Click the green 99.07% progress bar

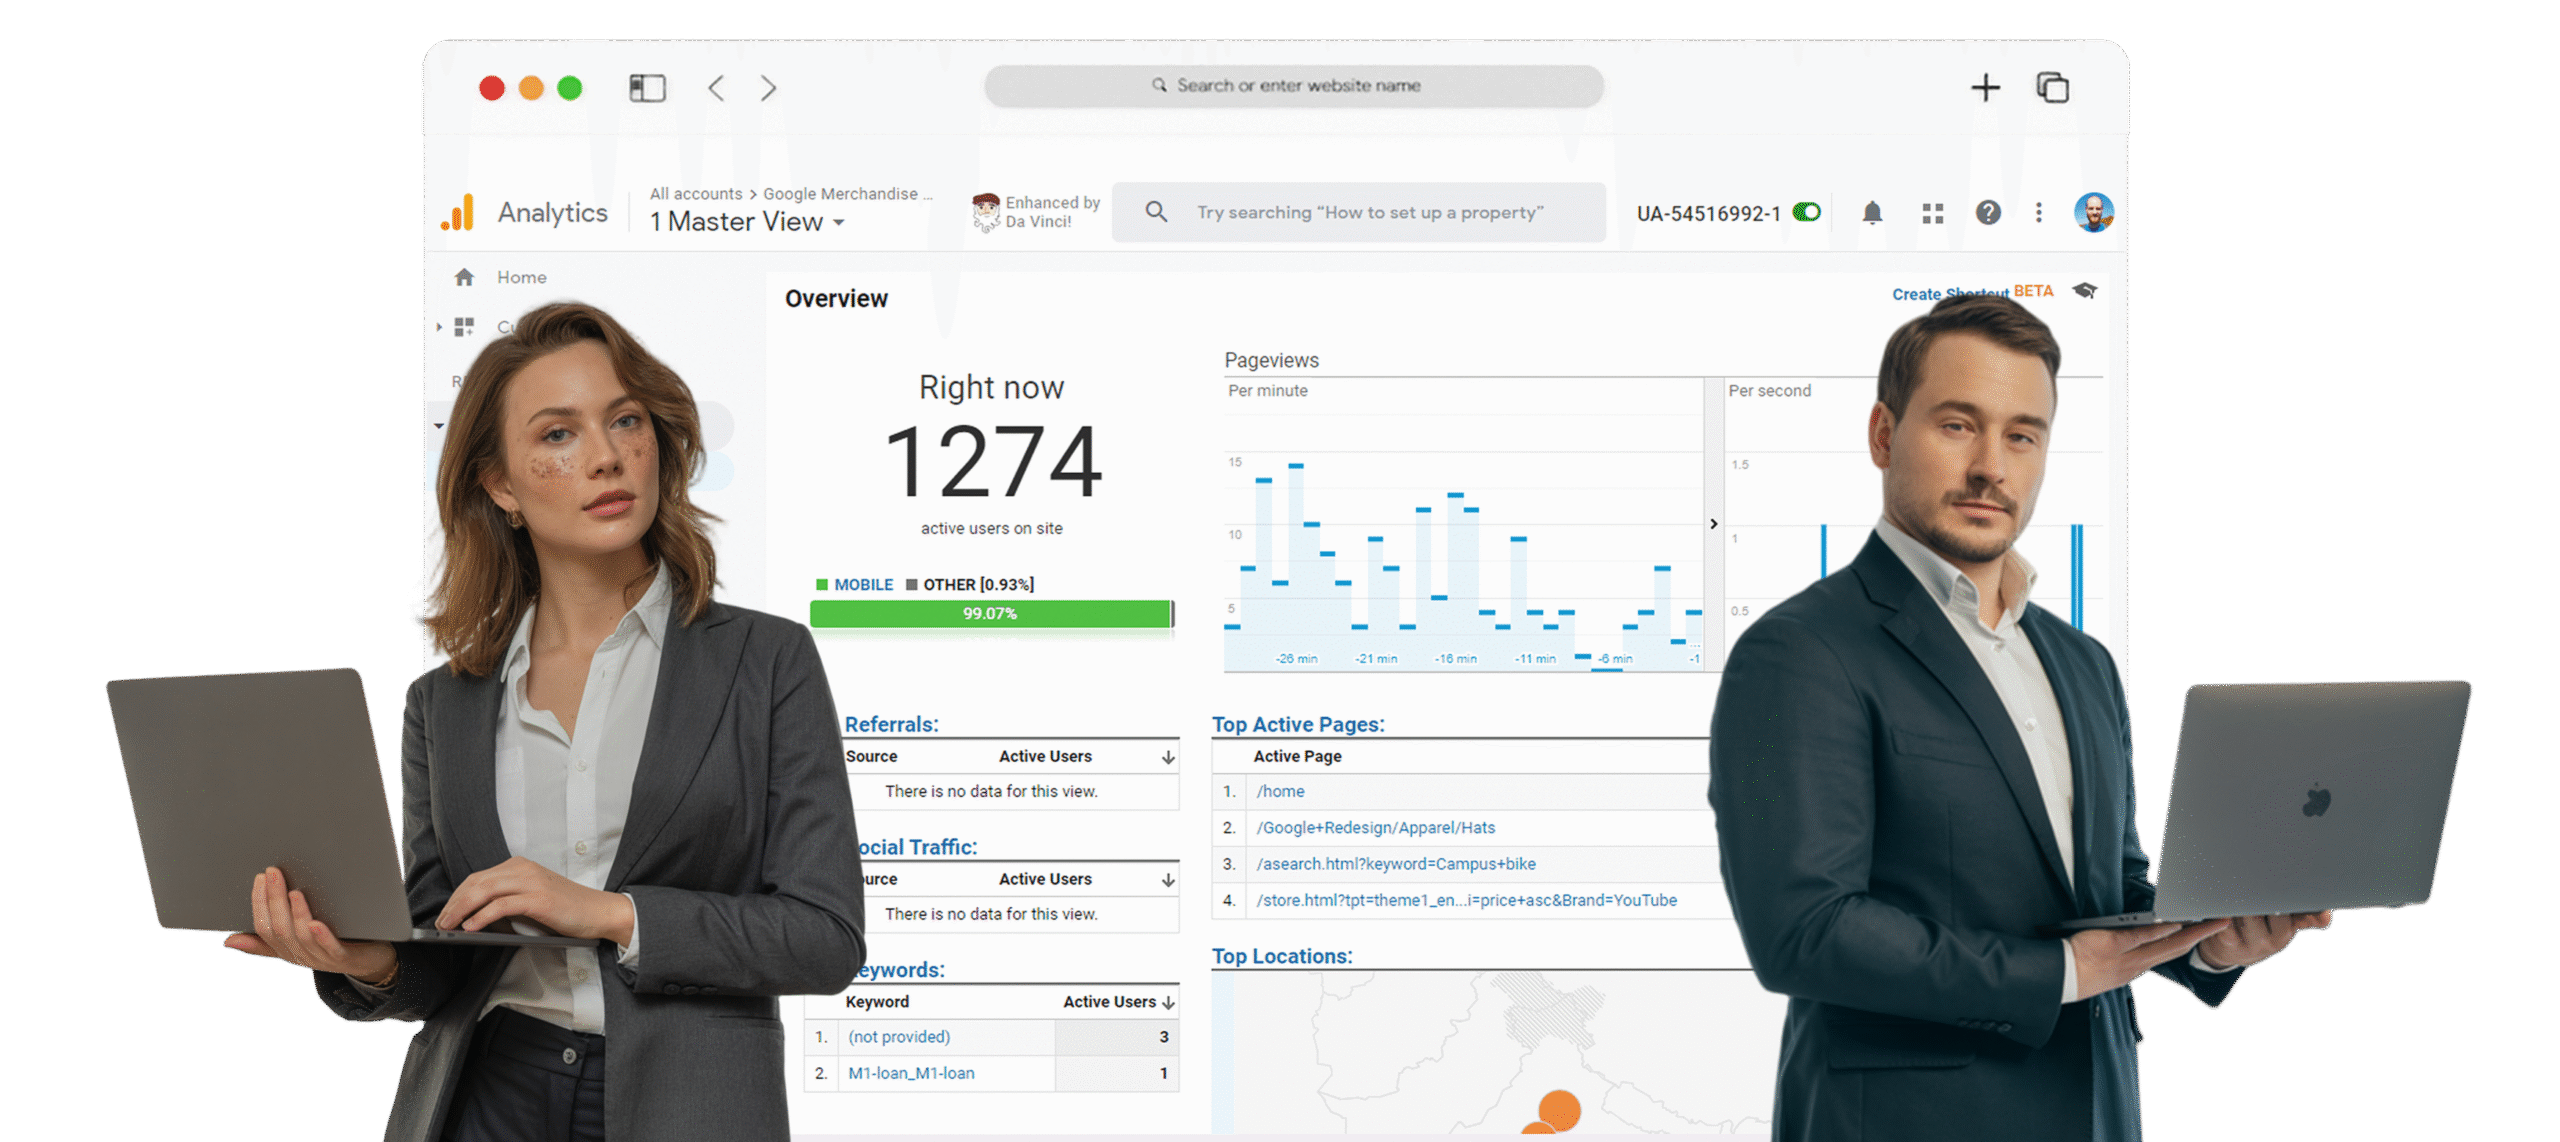[991, 613]
